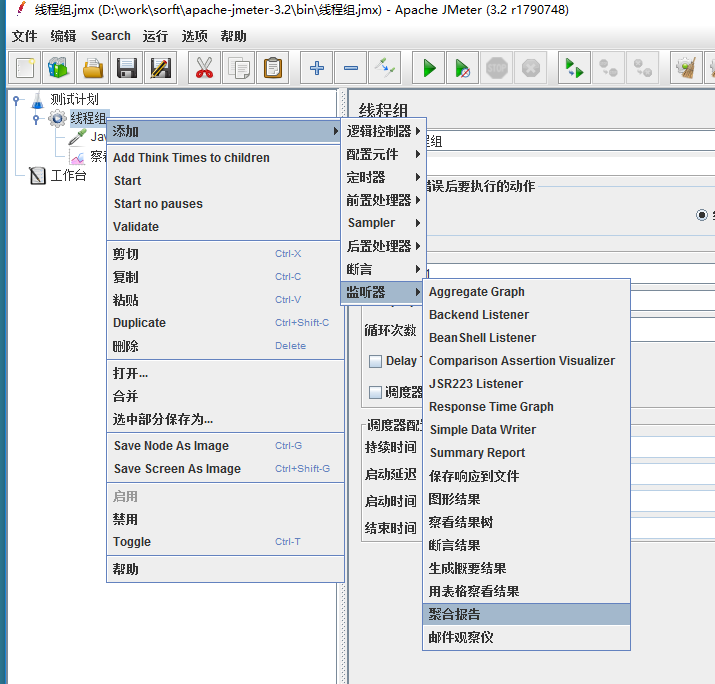Enable the 调度器 scheduler checkbox
The image size is (715, 684).
375,392
